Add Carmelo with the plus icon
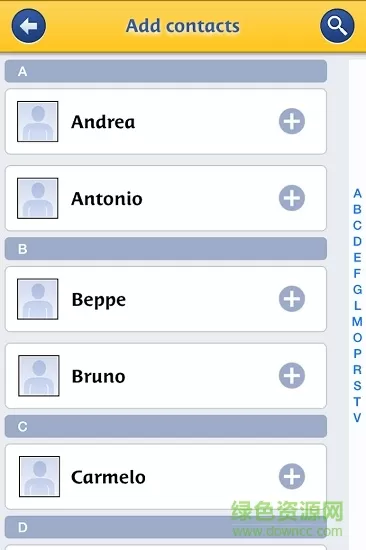 click(292, 476)
